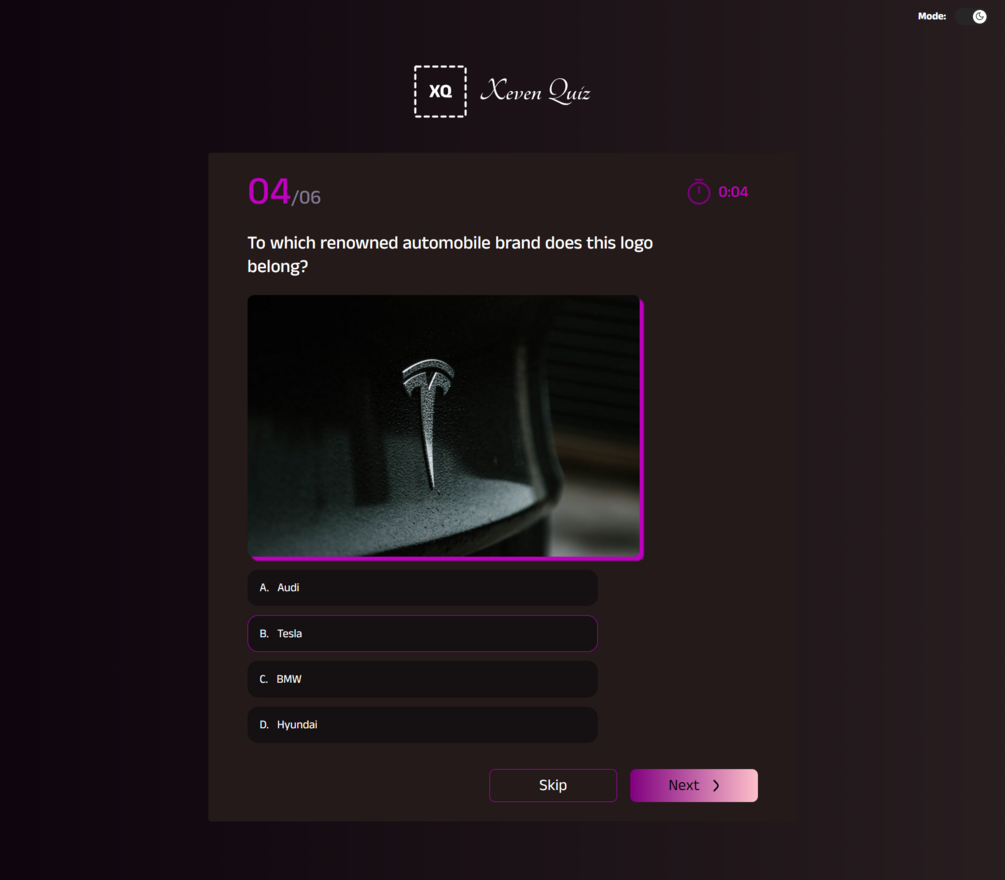Click the Mode: label
This screenshot has height=880, width=1005.
tap(932, 16)
